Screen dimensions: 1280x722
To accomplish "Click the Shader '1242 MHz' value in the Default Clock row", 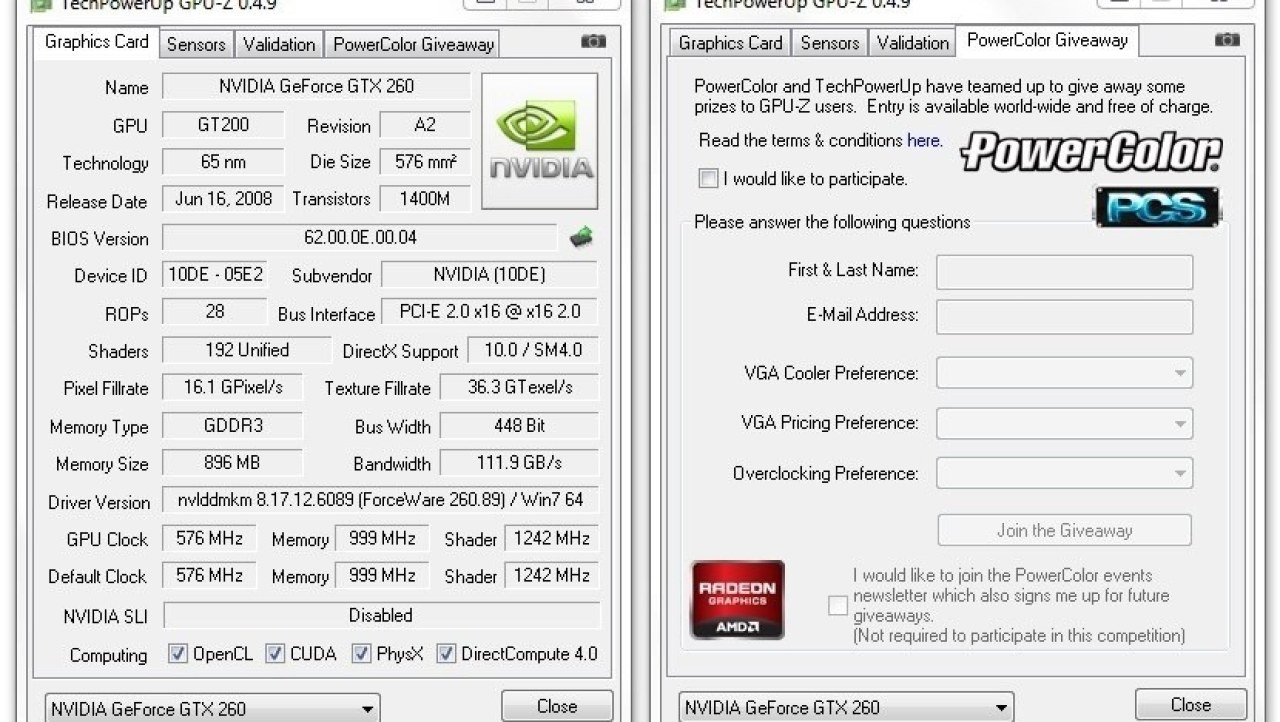I will (x=552, y=576).
